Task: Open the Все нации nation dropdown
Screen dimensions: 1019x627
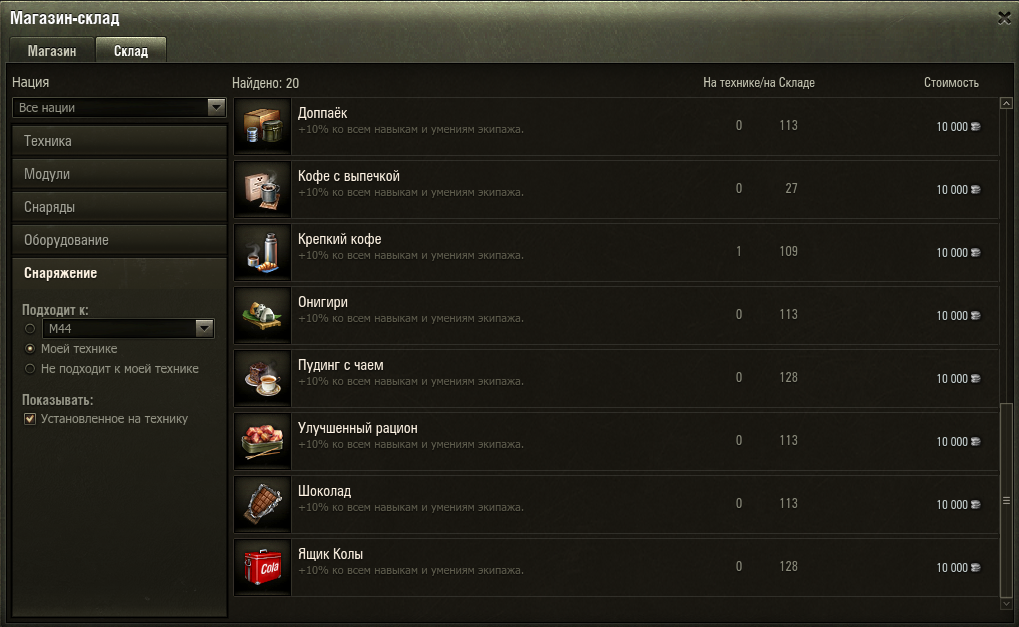Action: click(x=119, y=107)
